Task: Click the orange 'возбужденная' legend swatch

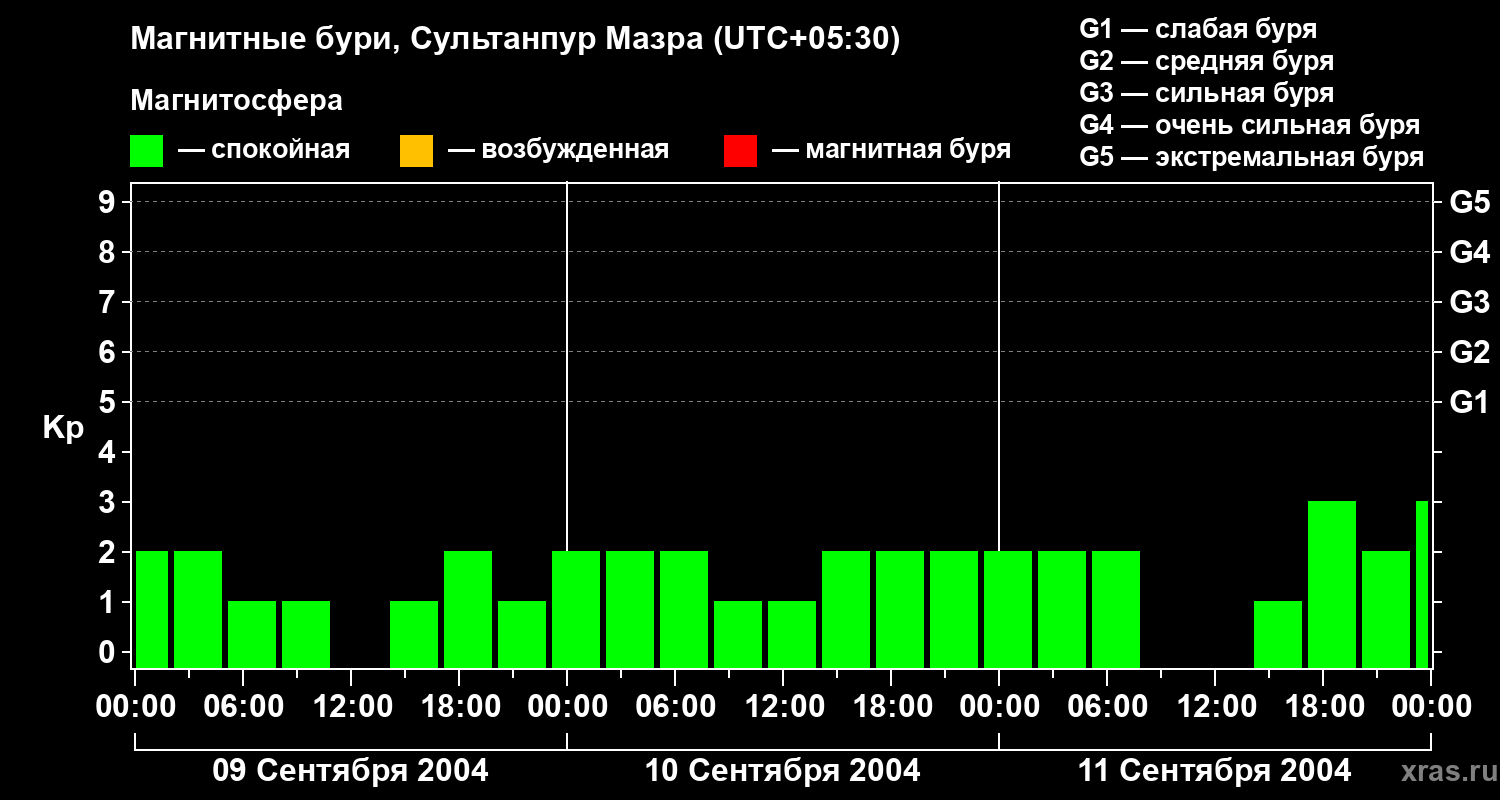Action: [x=416, y=151]
